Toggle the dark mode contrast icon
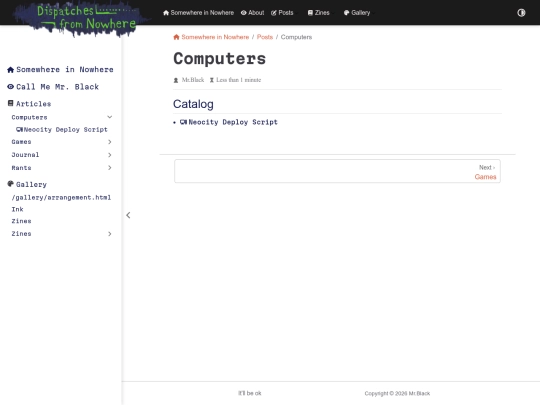 point(521,13)
